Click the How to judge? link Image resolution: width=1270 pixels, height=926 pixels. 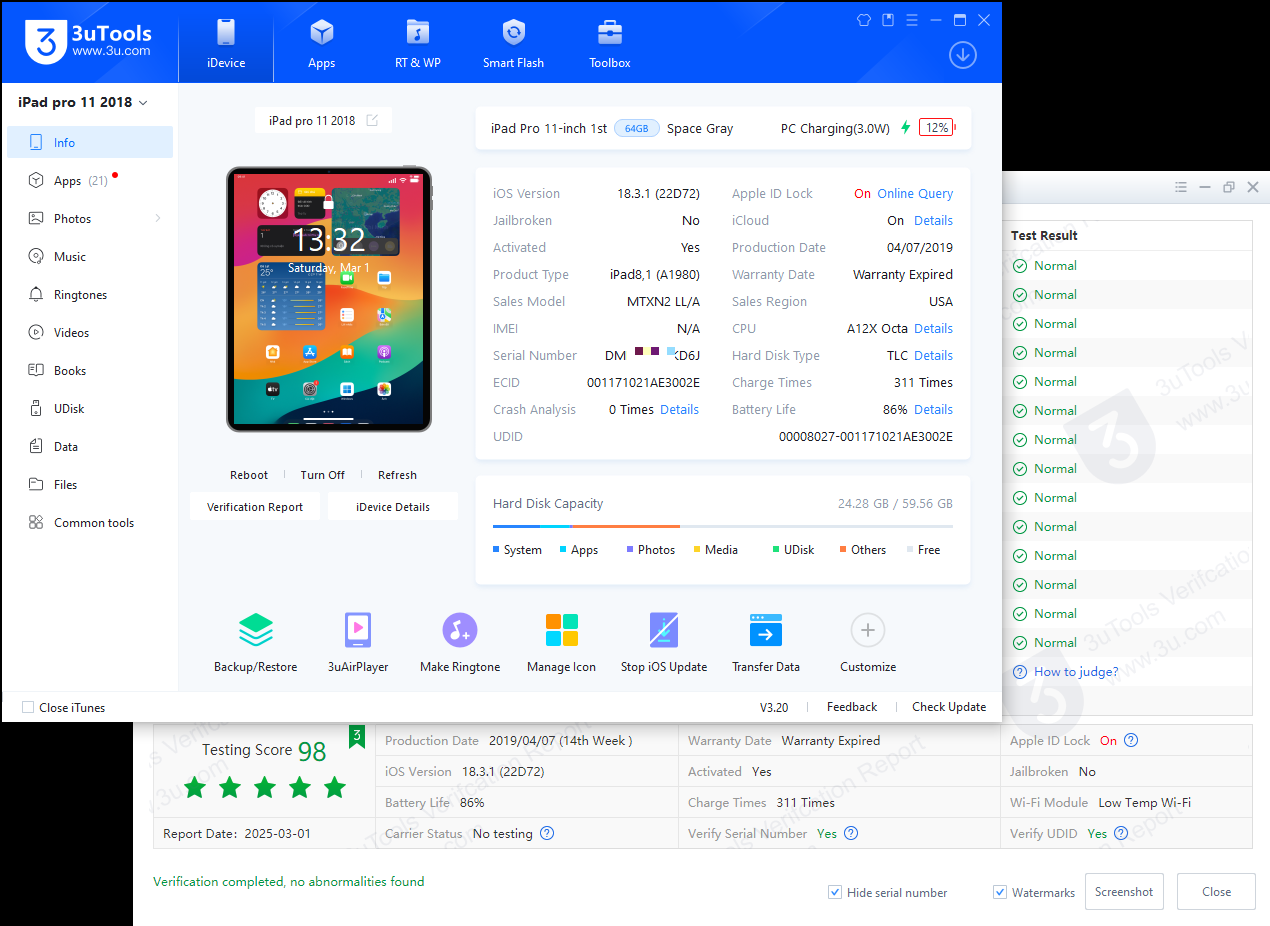tap(1076, 672)
